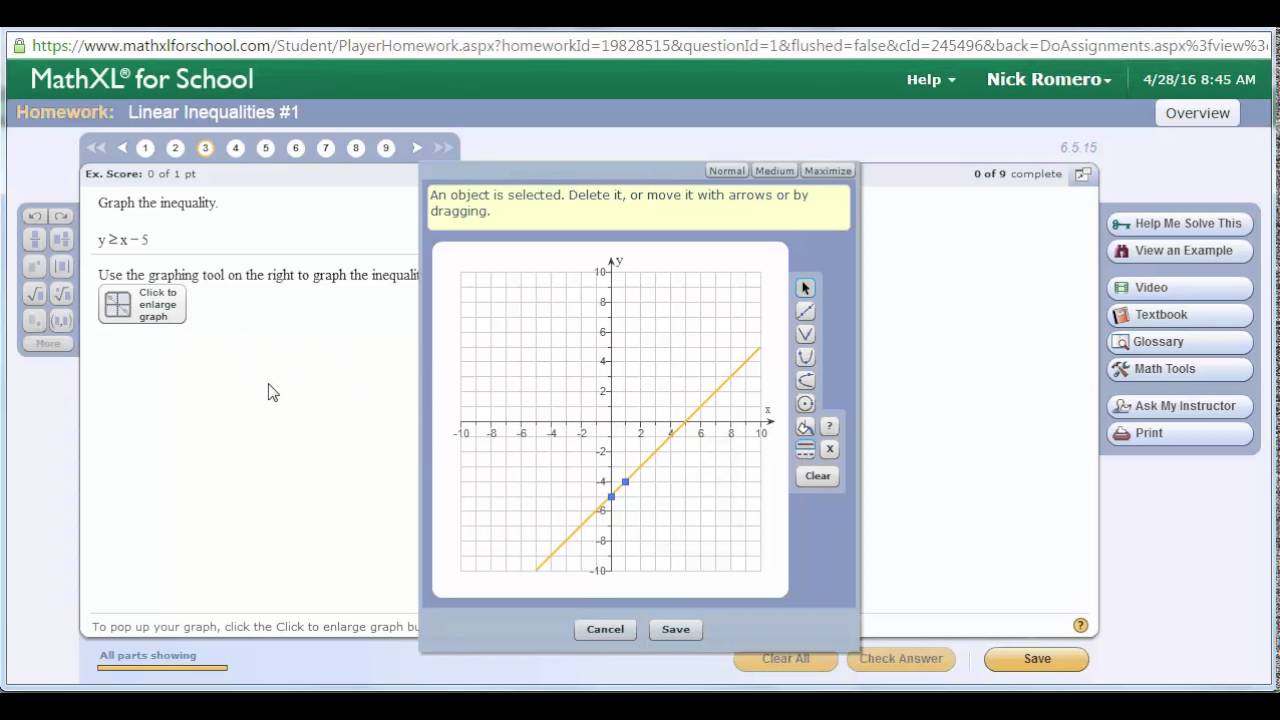Image resolution: width=1280 pixels, height=720 pixels.
Task: Insert an exponent template
Action: 35,266
